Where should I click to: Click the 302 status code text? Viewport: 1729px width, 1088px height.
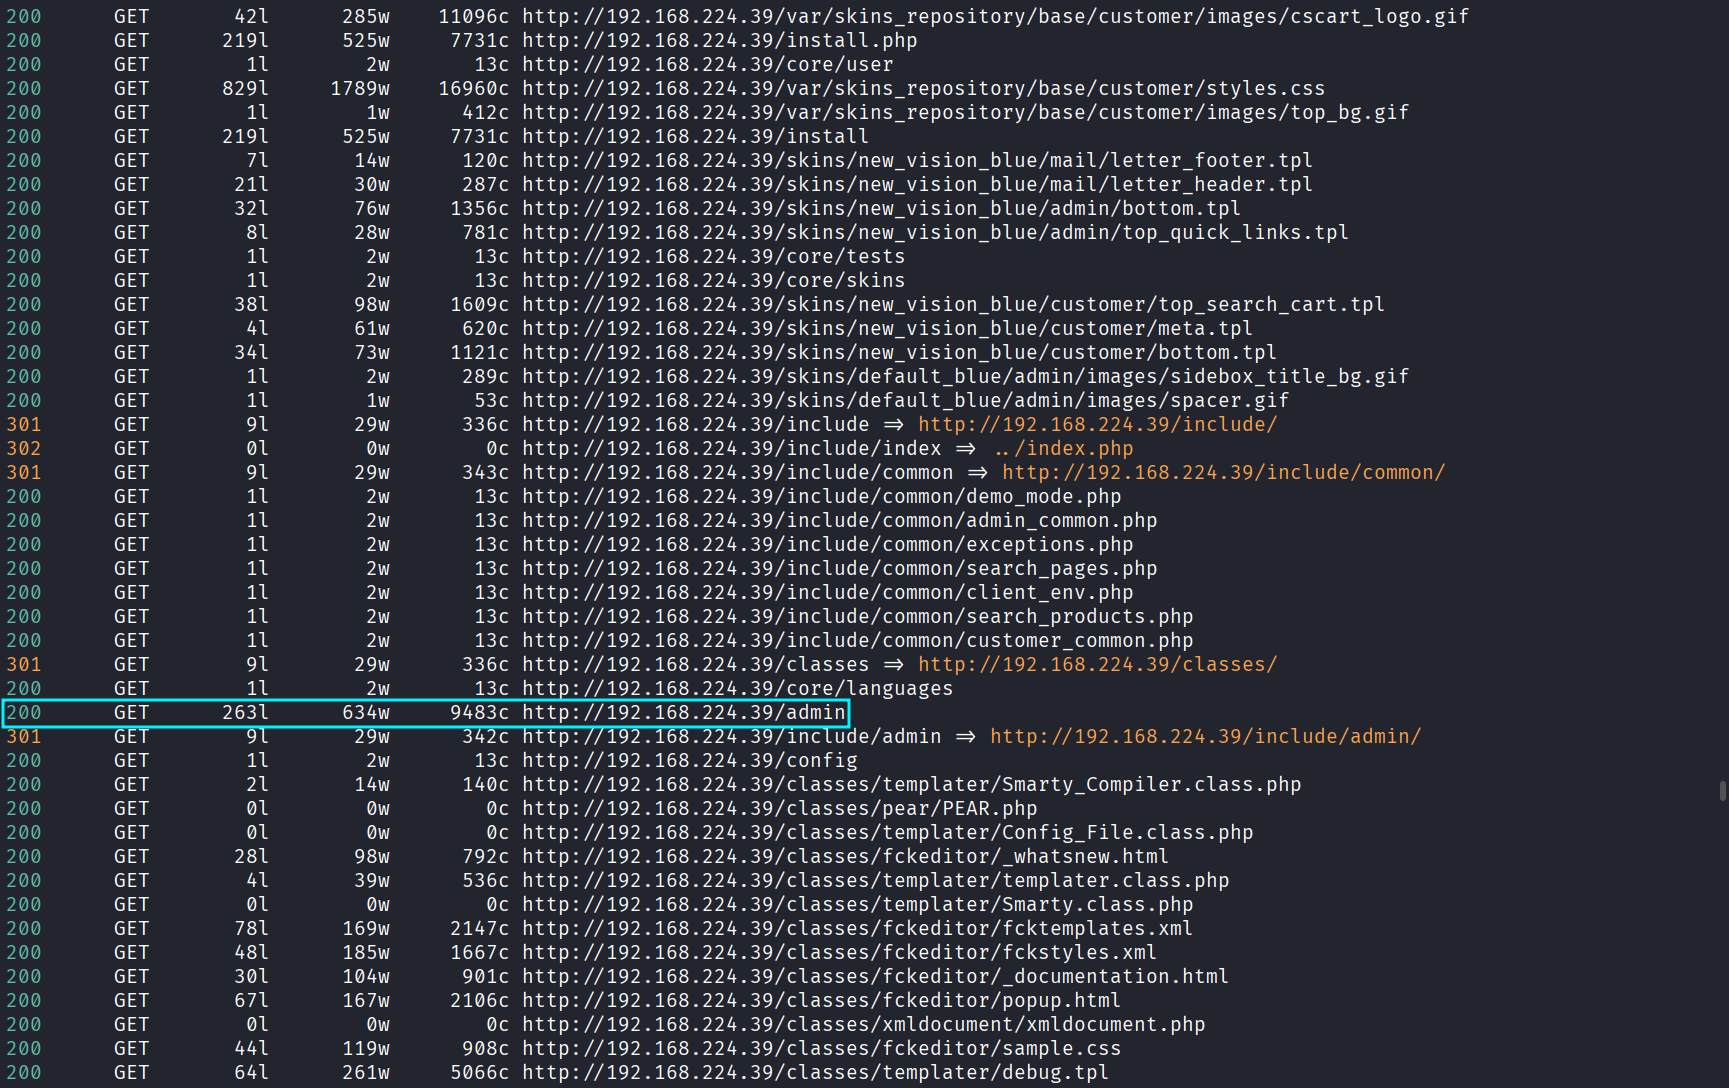coord(24,449)
